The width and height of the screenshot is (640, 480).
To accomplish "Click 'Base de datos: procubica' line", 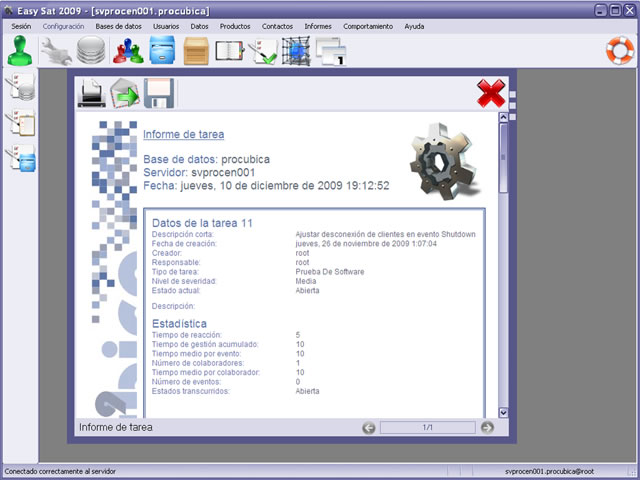I will pos(207,159).
